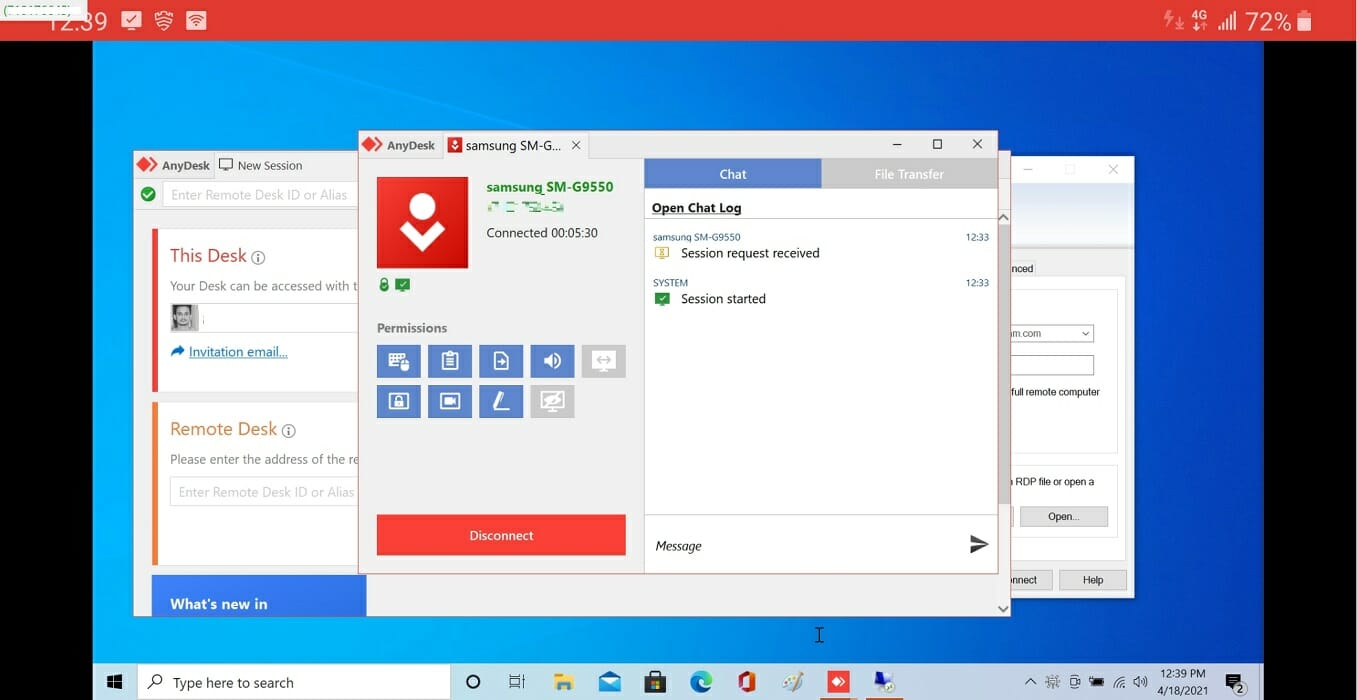Viewport: 1357px width, 700px height.
Task: Toggle session recording permission
Action: [x=449, y=401]
